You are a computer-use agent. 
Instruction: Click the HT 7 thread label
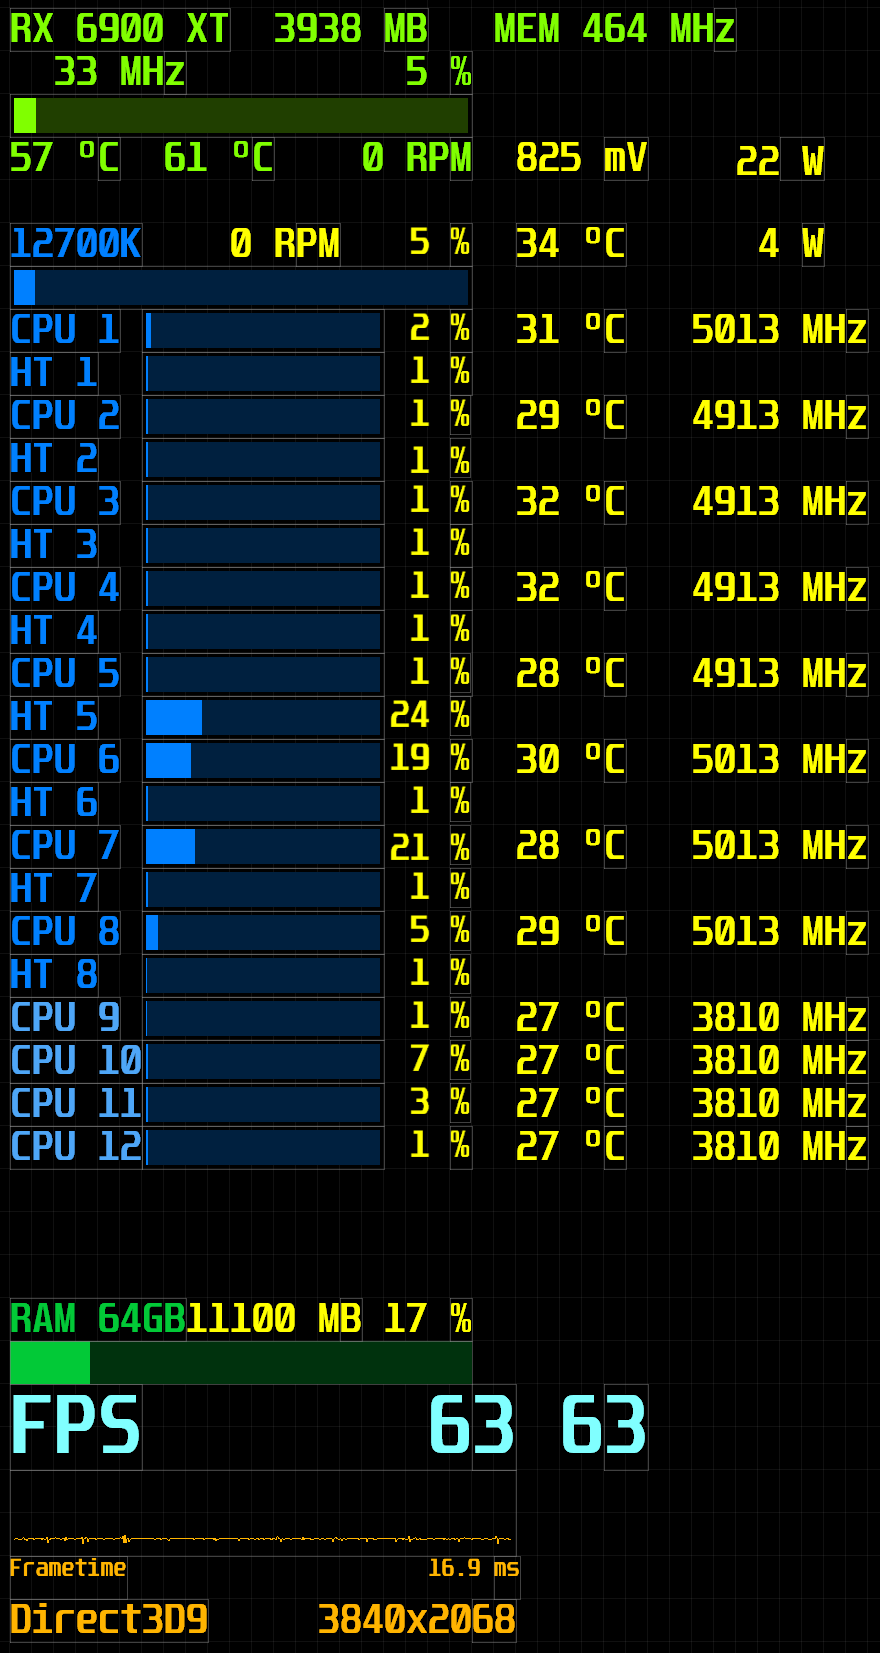coord(54,889)
